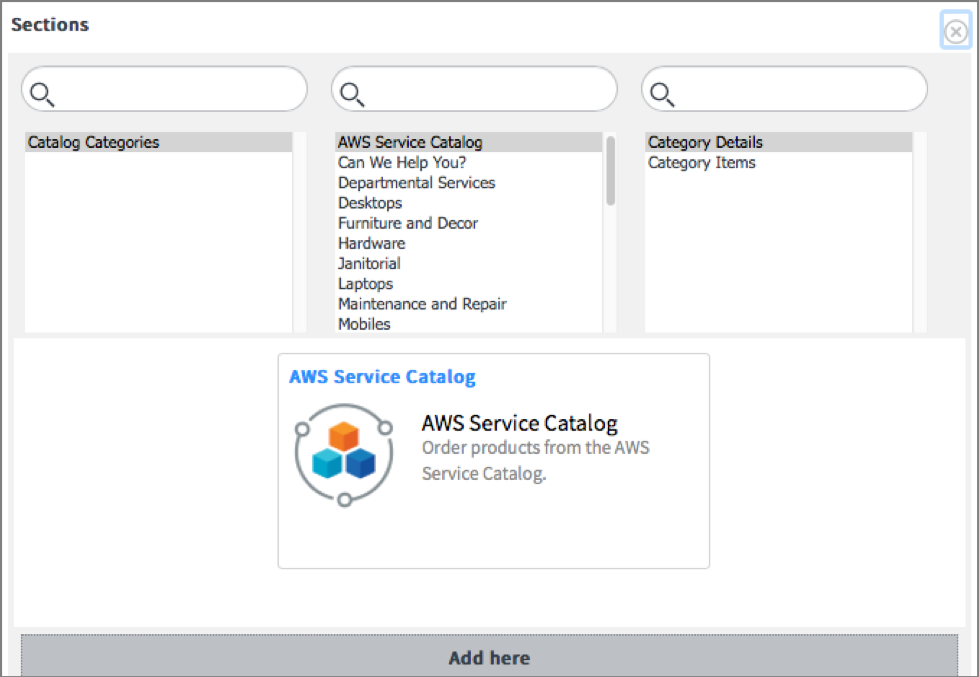Click the third column search magnifier icon
Image resolution: width=979 pixels, height=677 pixels.
point(662,94)
